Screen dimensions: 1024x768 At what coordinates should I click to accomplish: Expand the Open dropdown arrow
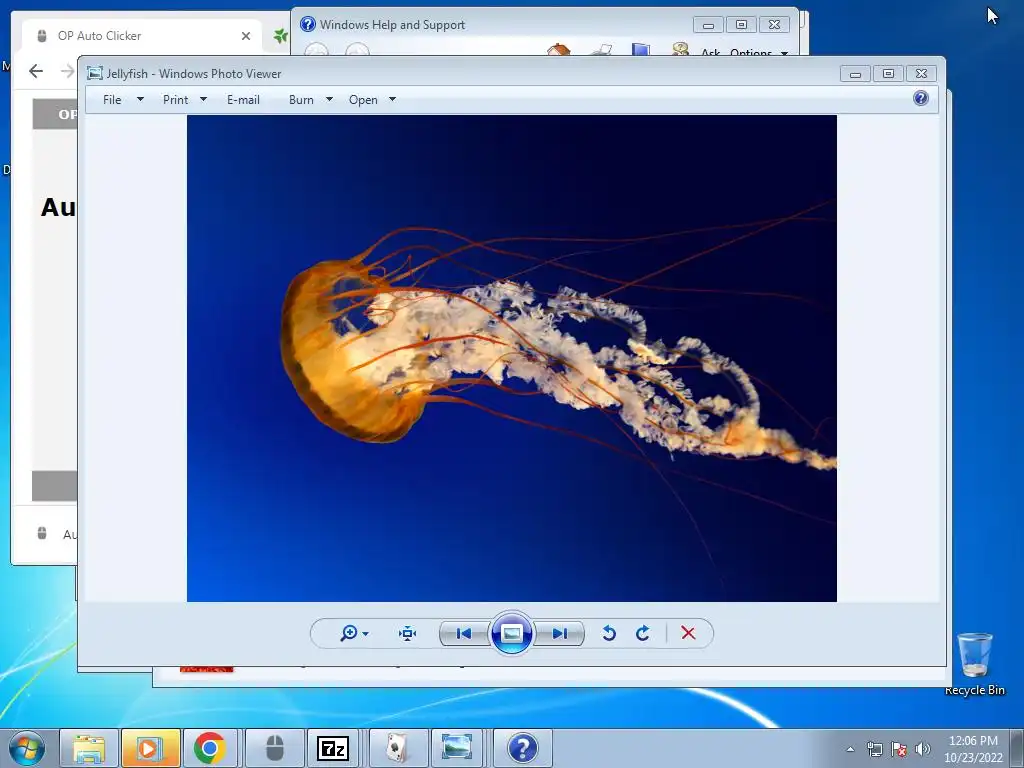pos(392,99)
